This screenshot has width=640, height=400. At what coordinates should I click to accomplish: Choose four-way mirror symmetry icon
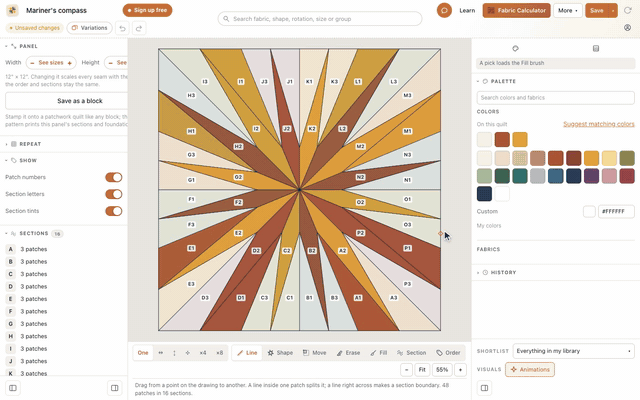click(187, 353)
